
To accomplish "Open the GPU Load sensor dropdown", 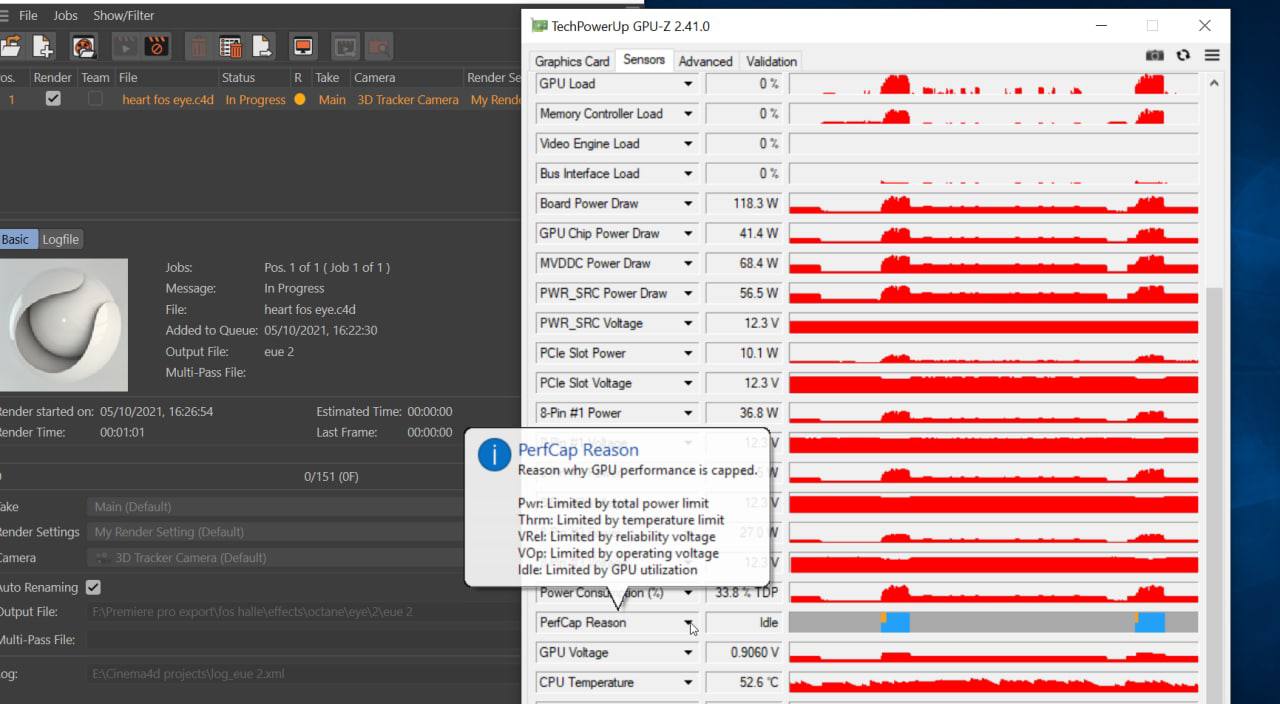I will pyautogui.click(x=688, y=84).
